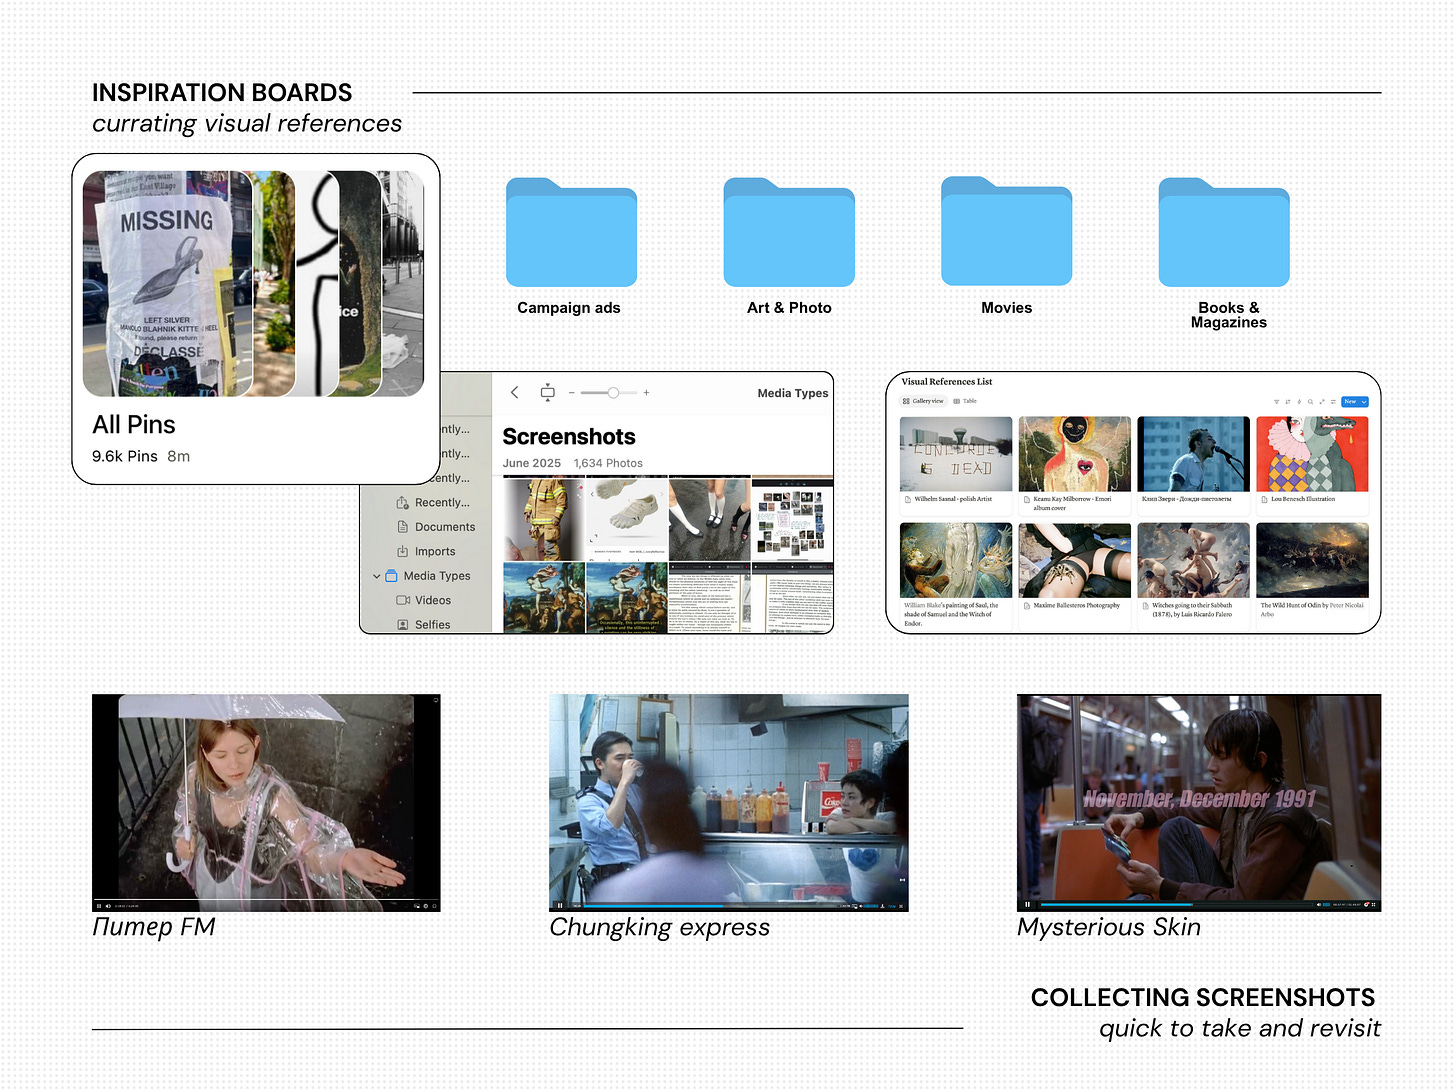Click the 1,634 Photos count text
Image resolution: width=1456 pixels, height=1092 pixels.
point(608,463)
